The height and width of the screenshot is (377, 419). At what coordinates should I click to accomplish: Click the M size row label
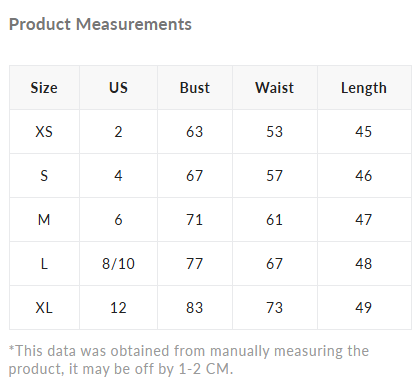(44, 220)
